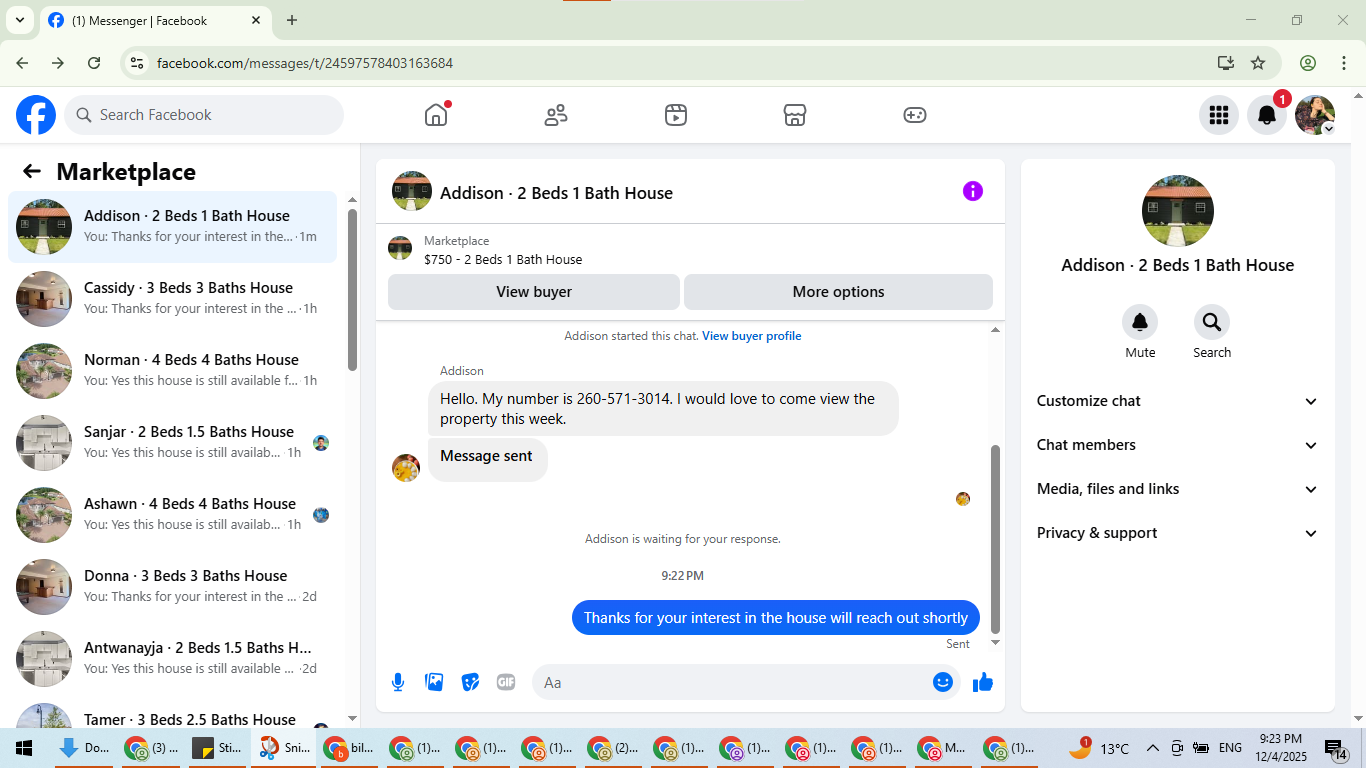Click the More options button
Screen dimensions: 1366x768
[x=838, y=292]
